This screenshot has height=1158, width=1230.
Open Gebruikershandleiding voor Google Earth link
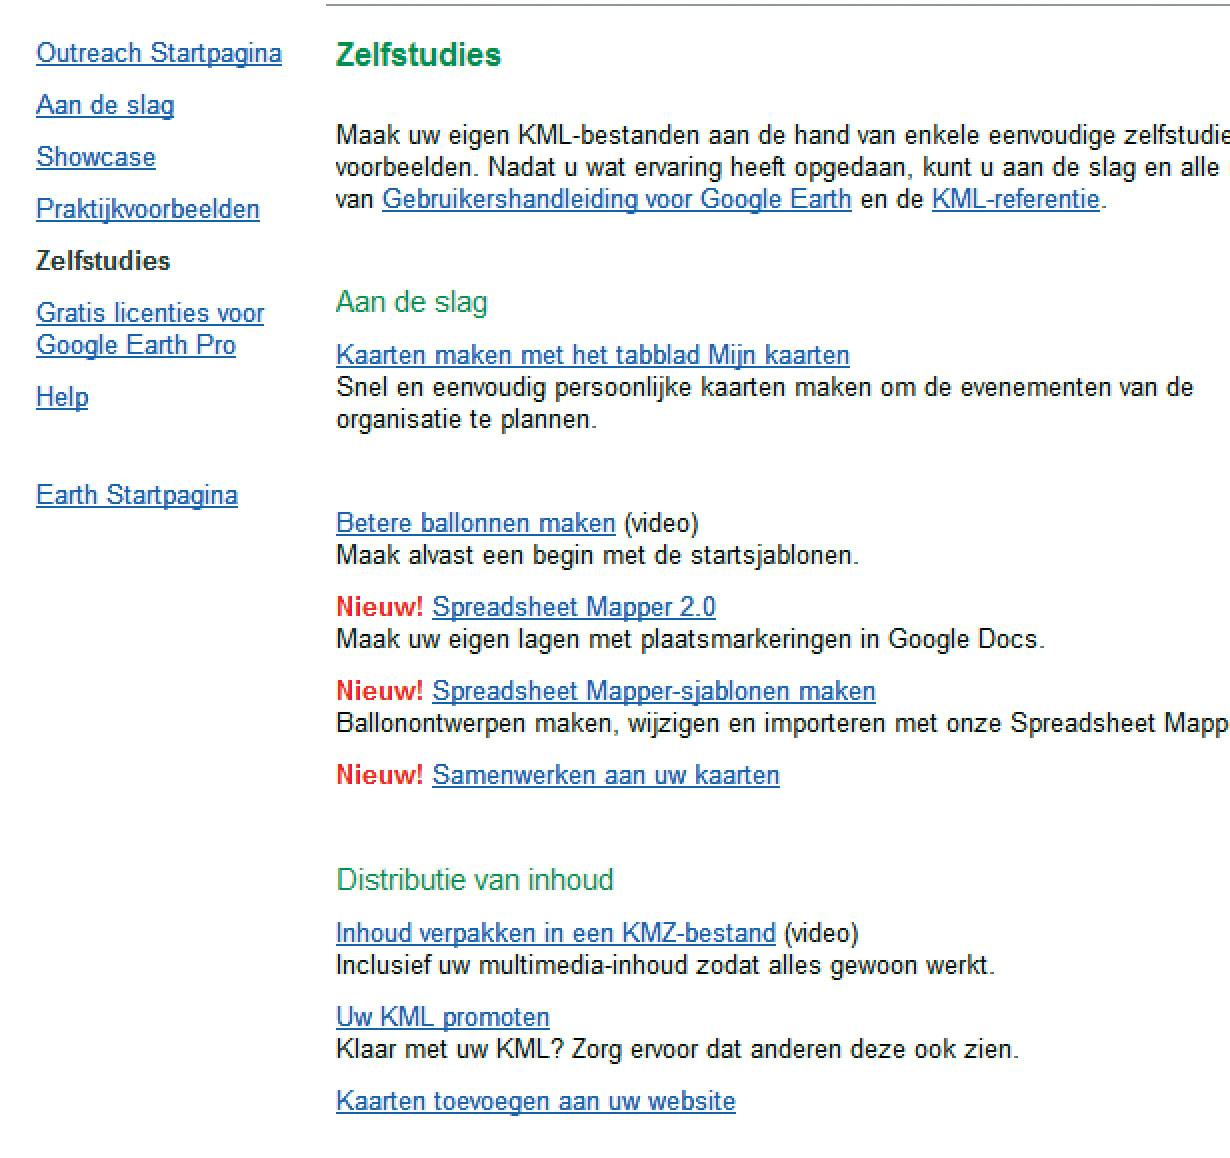(x=616, y=199)
